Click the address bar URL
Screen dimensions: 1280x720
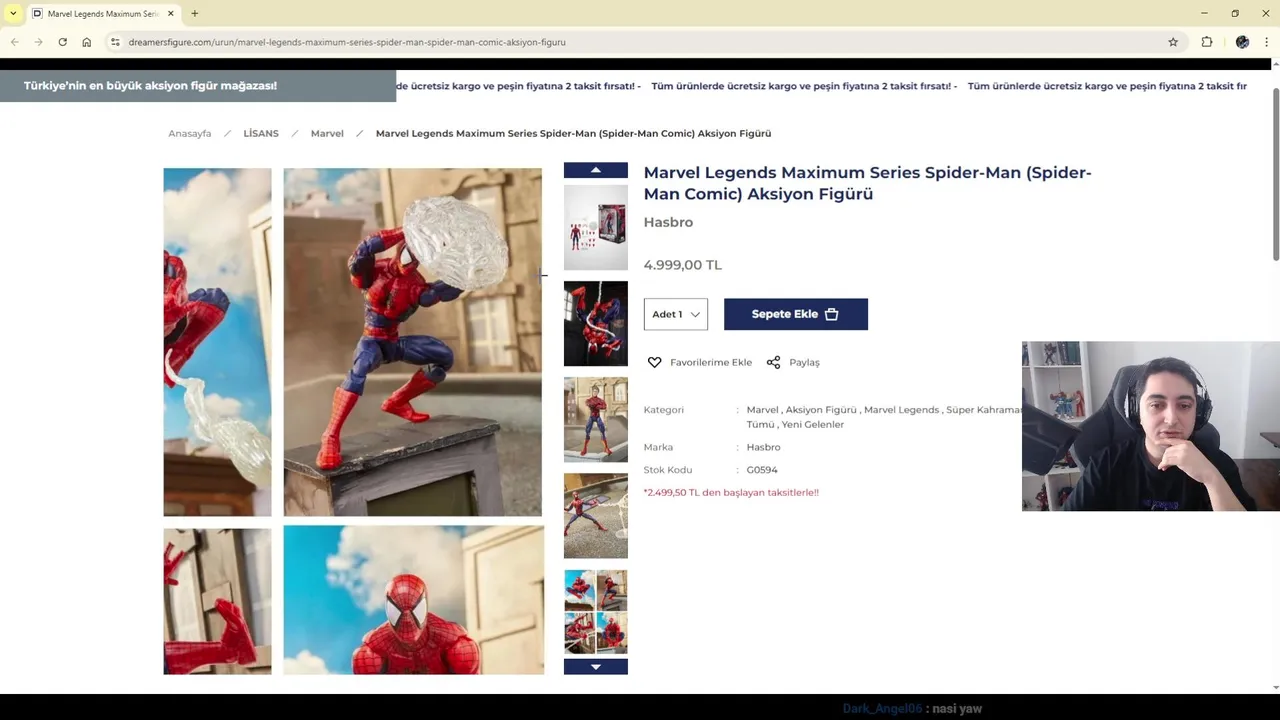click(x=347, y=42)
